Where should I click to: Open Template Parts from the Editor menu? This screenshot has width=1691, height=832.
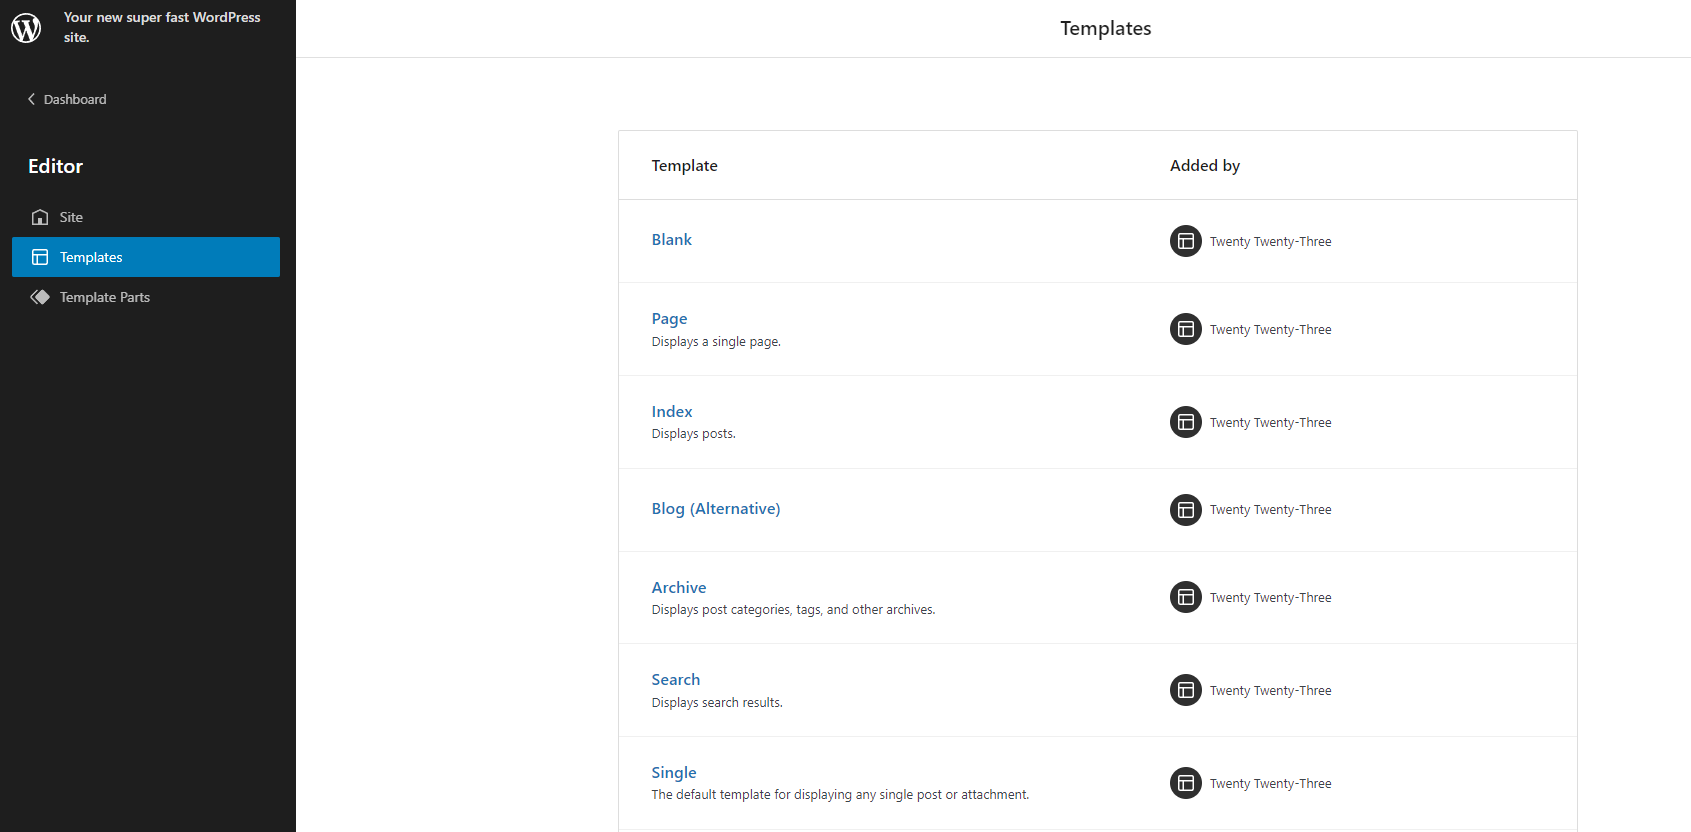104,297
